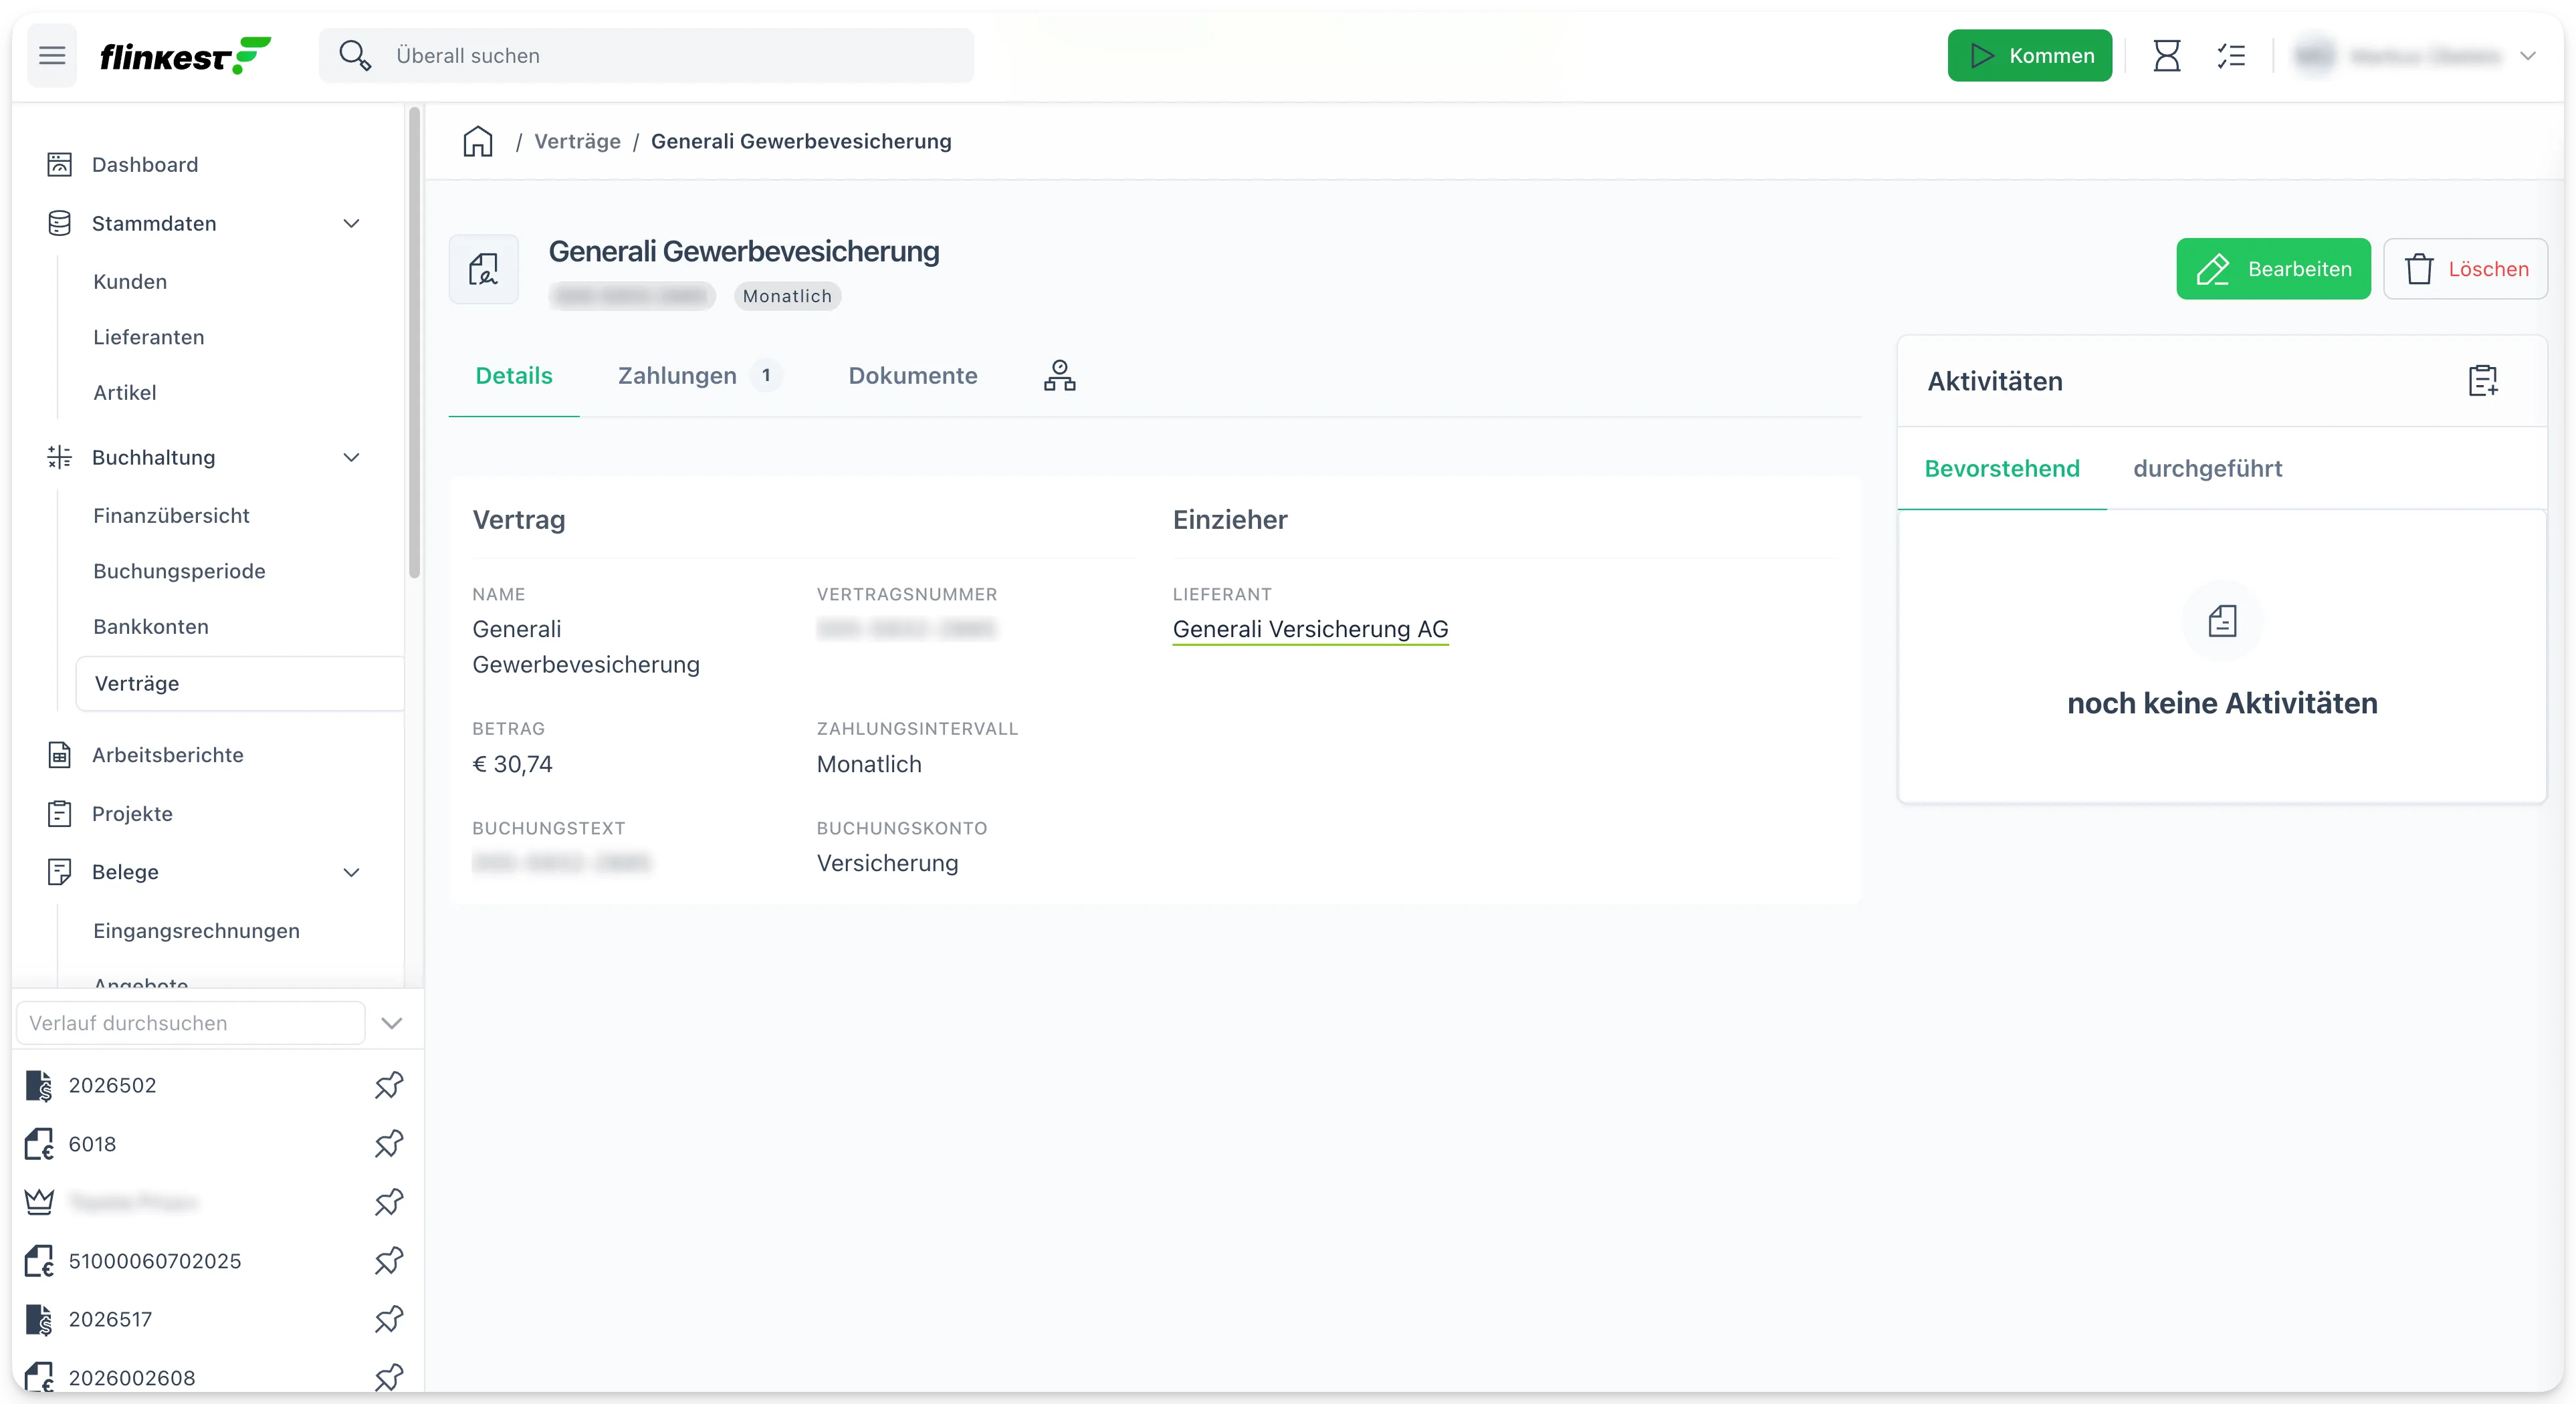Select Verträge in the sidebar

(x=240, y=683)
